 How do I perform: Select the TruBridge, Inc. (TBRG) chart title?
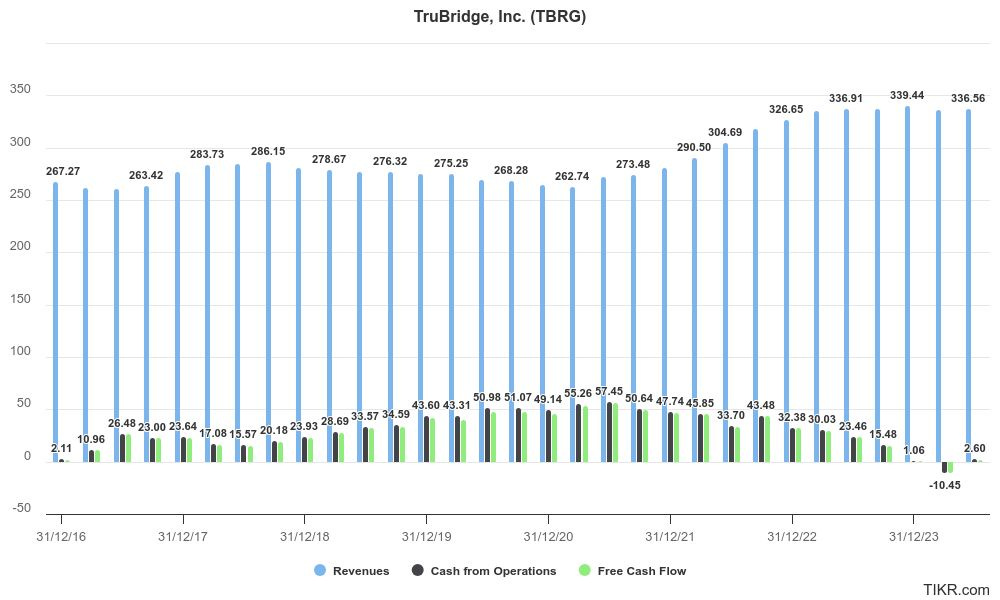click(499, 17)
